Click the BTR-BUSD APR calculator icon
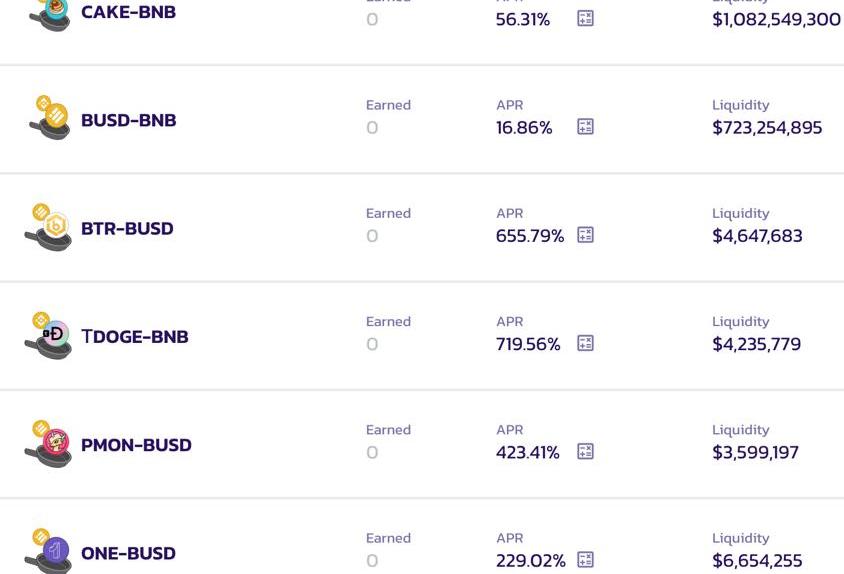 point(585,235)
